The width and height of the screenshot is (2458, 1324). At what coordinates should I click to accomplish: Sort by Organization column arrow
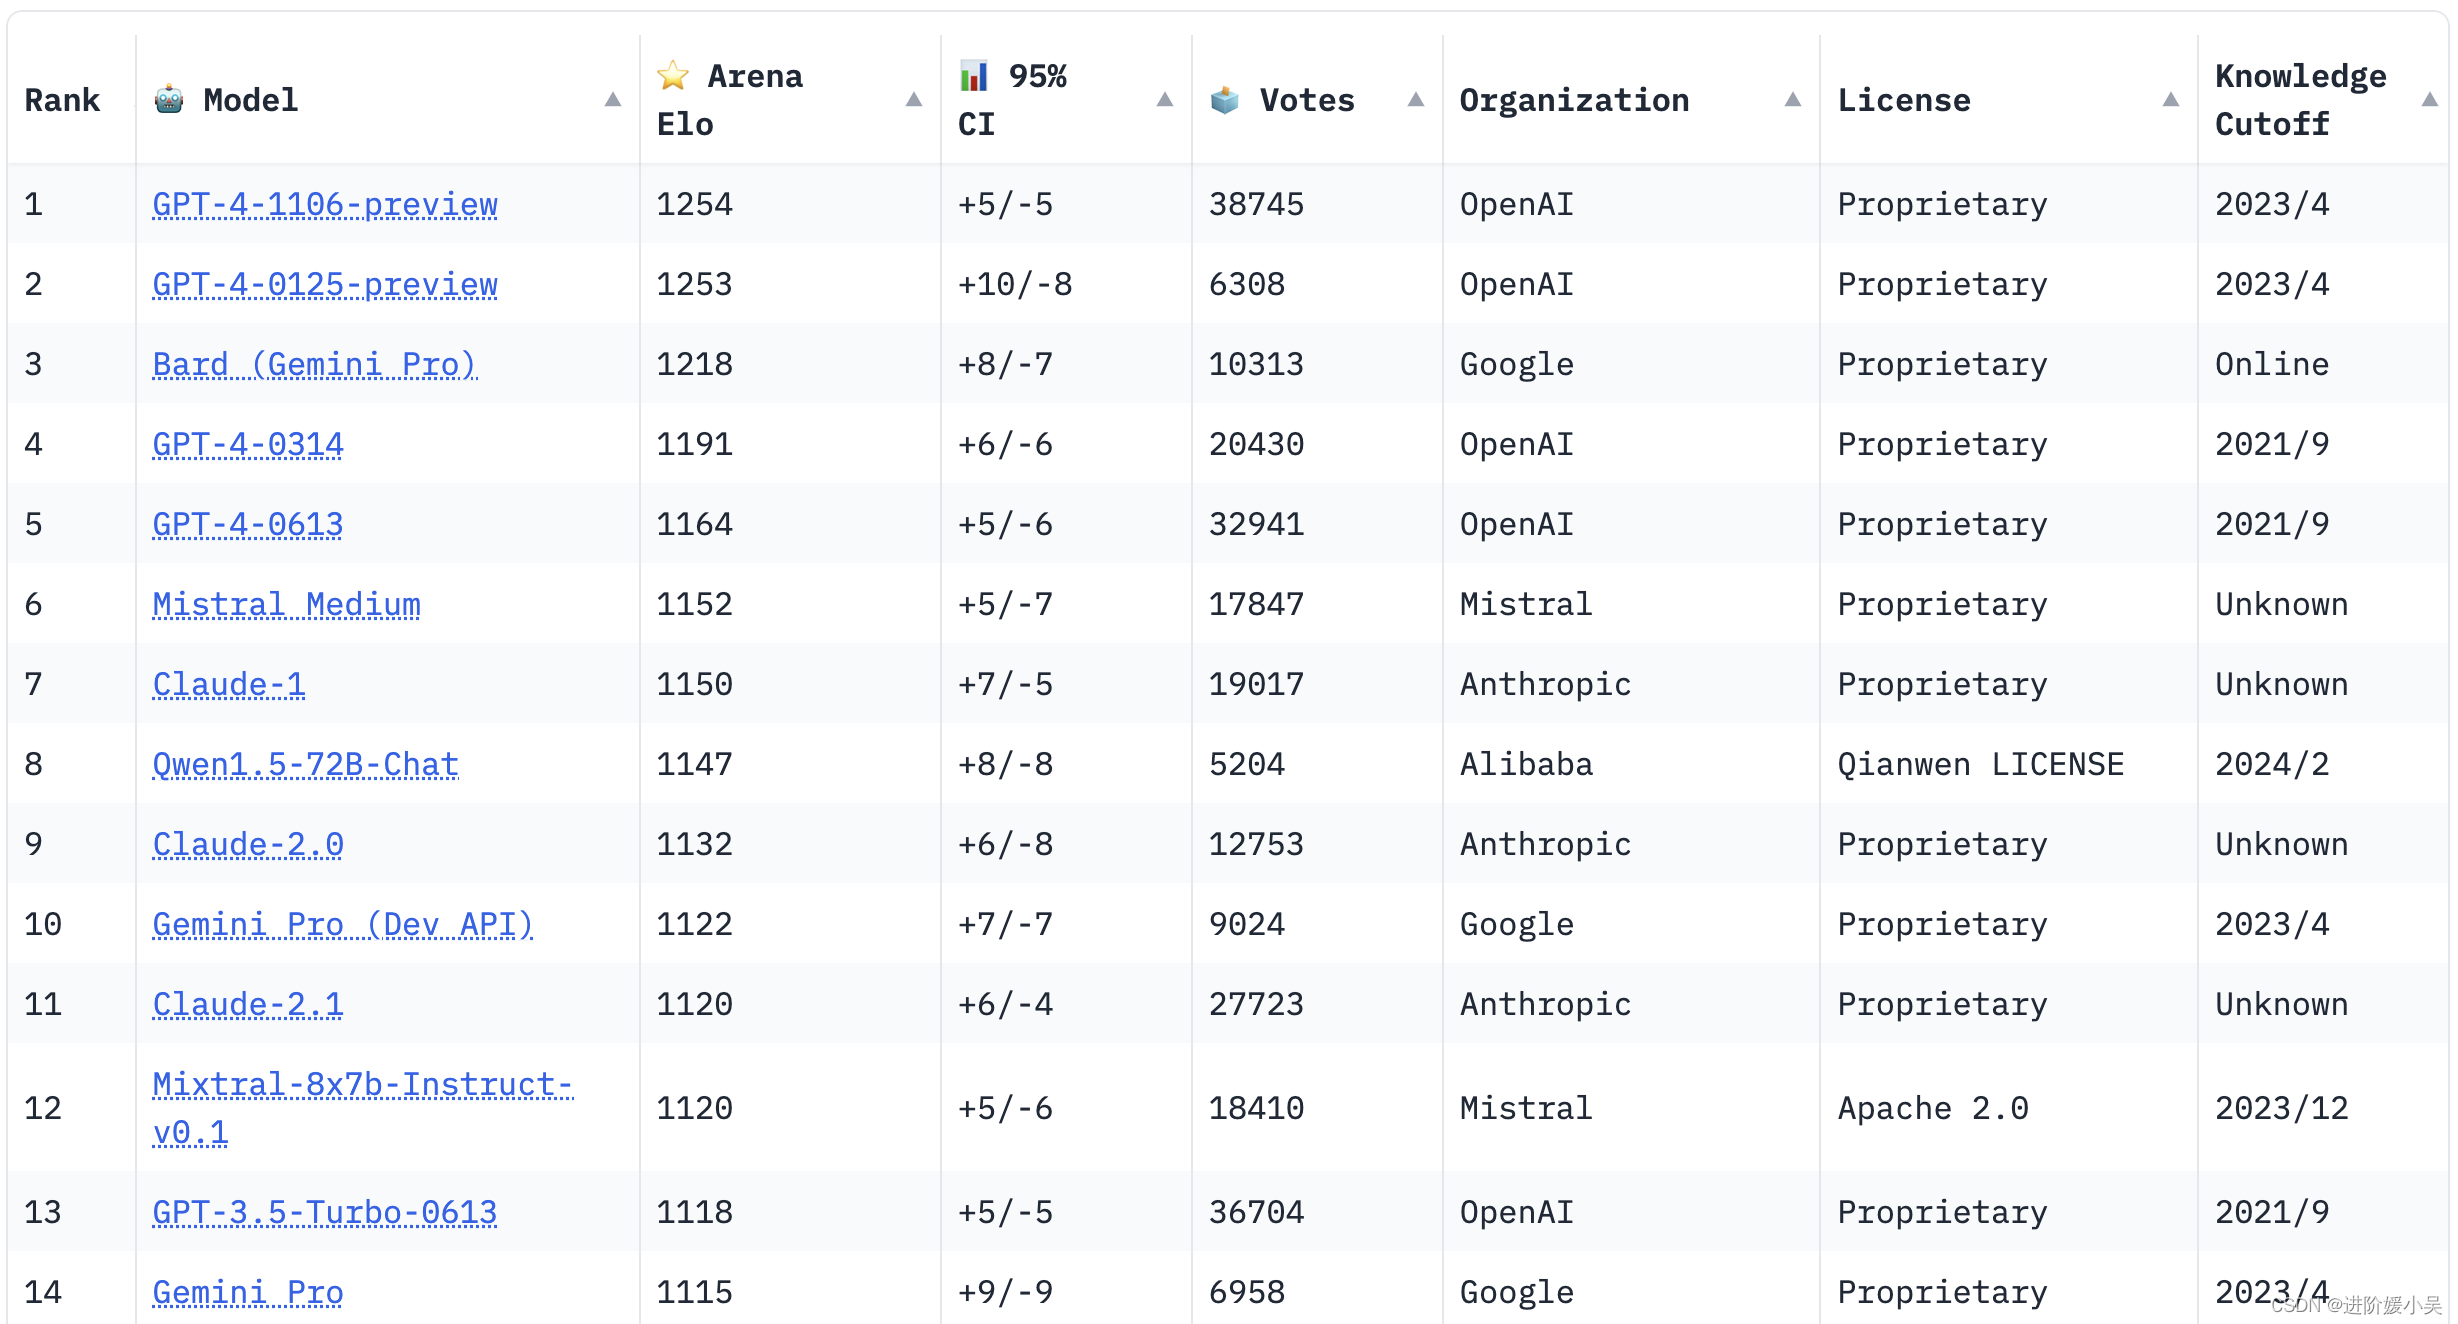pyautogui.click(x=1793, y=100)
